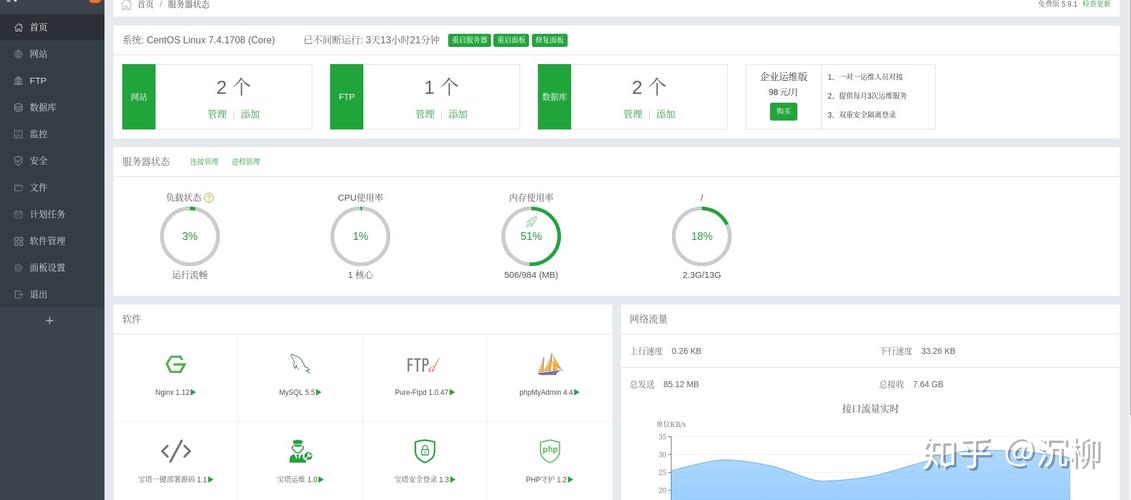Click the 重启面板 button
1131x500 pixels.
pyautogui.click(x=511, y=40)
